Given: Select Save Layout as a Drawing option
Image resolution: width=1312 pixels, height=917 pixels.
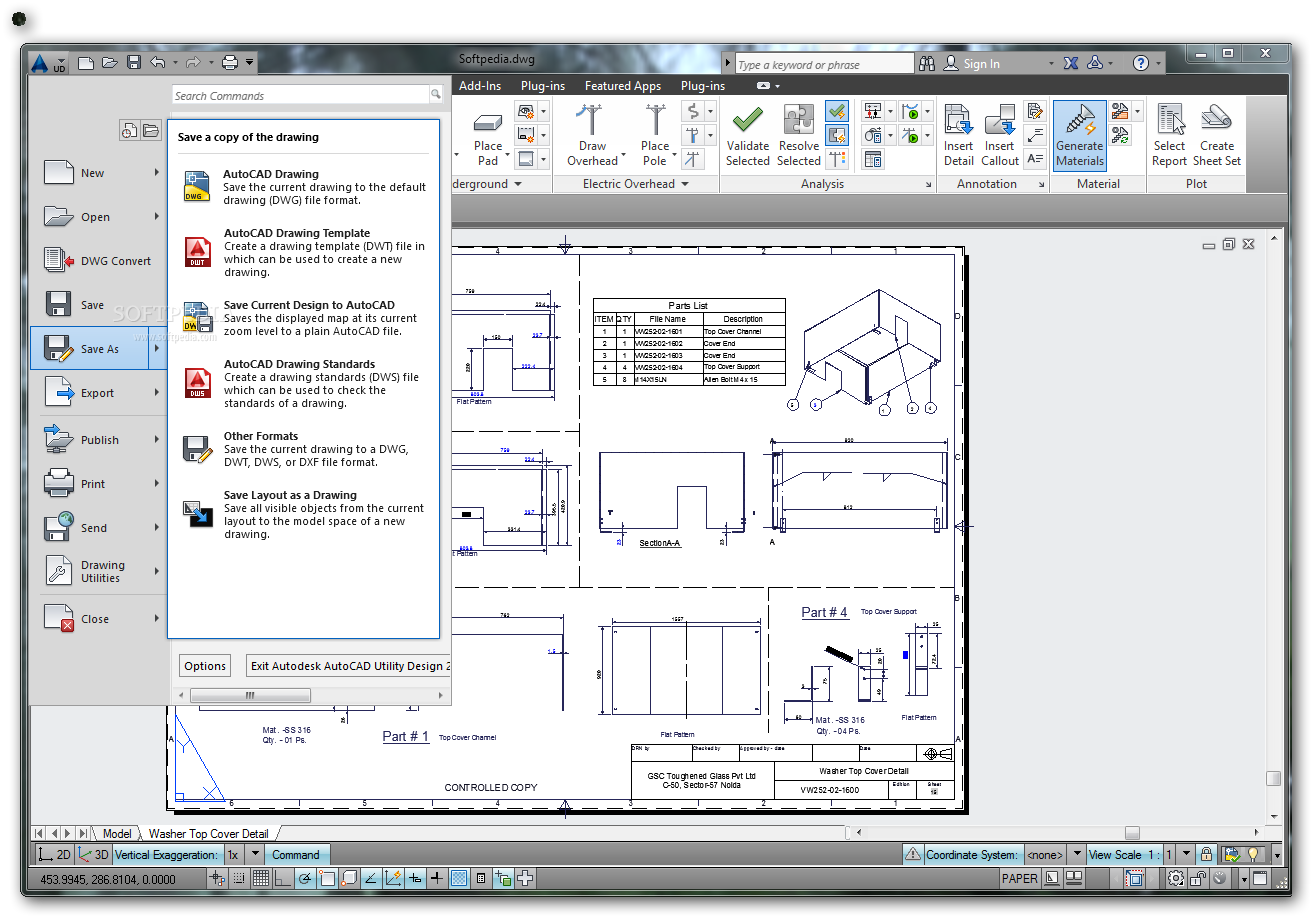Looking at the screenshot, I should coord(306,515).
